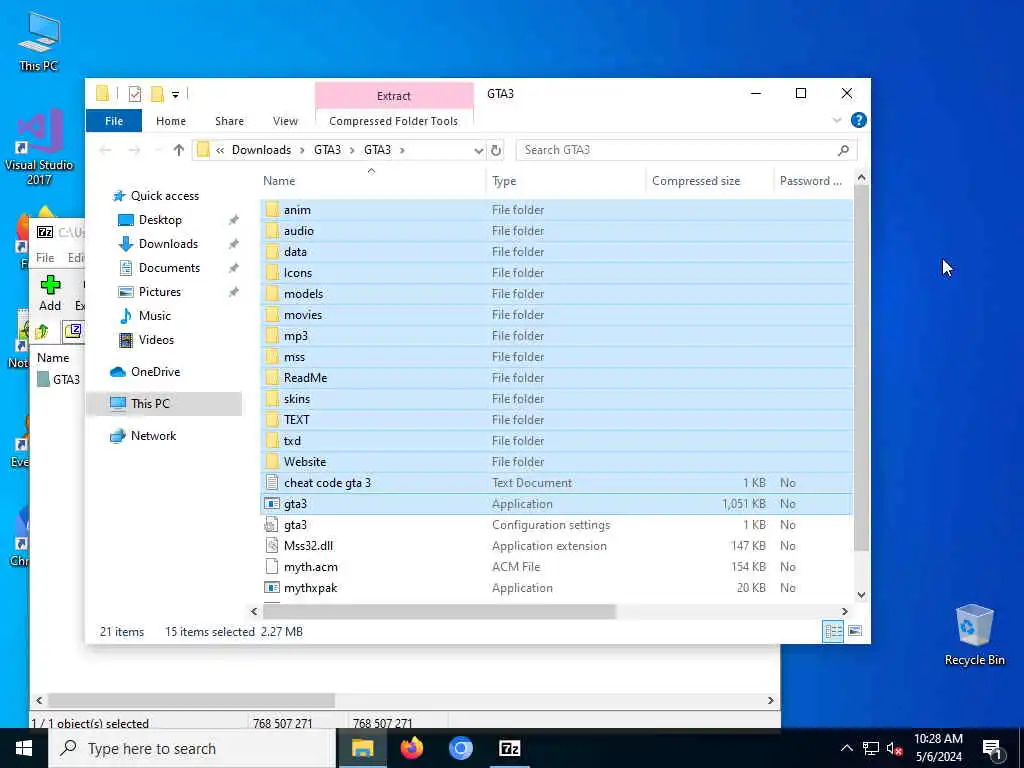Viewport: 1024px width, 768px height.
Task: Select the myth.acm file icon
Action: click(272, 566)
